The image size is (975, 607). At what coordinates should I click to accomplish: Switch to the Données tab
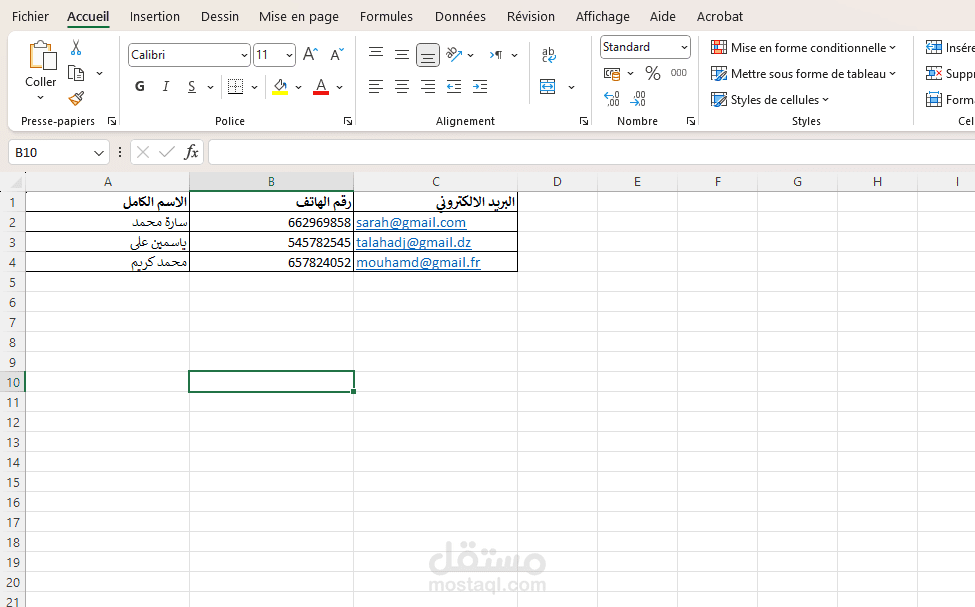(460, 17)
